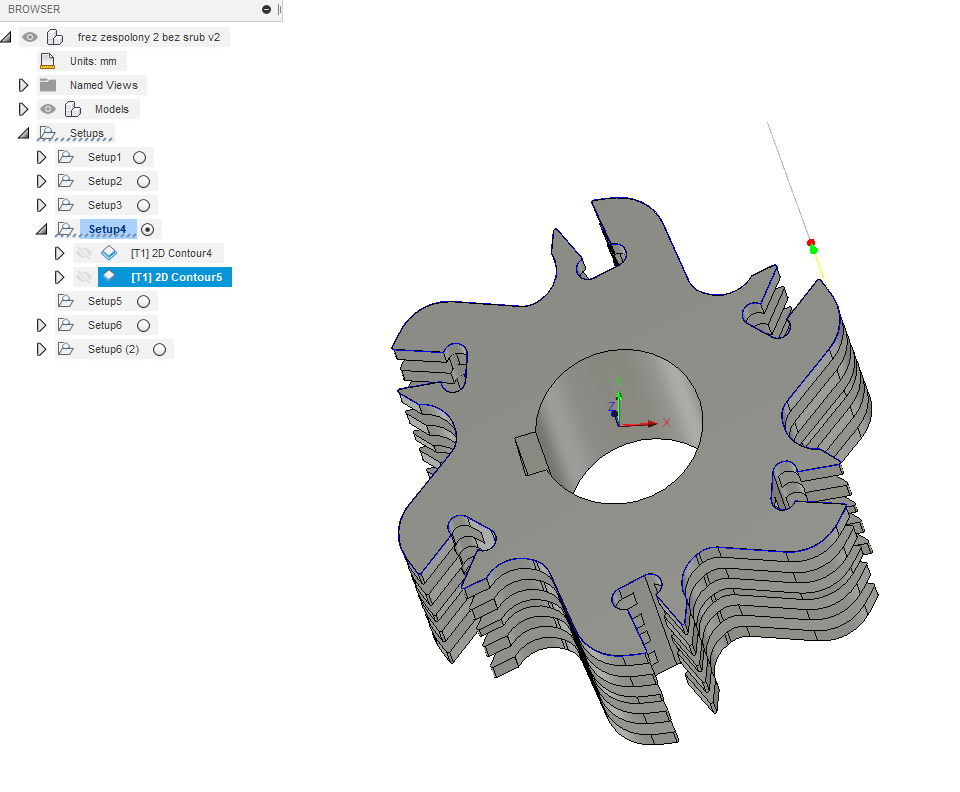
Task: Click the BROWSER panel title
Action: [34, 9]
